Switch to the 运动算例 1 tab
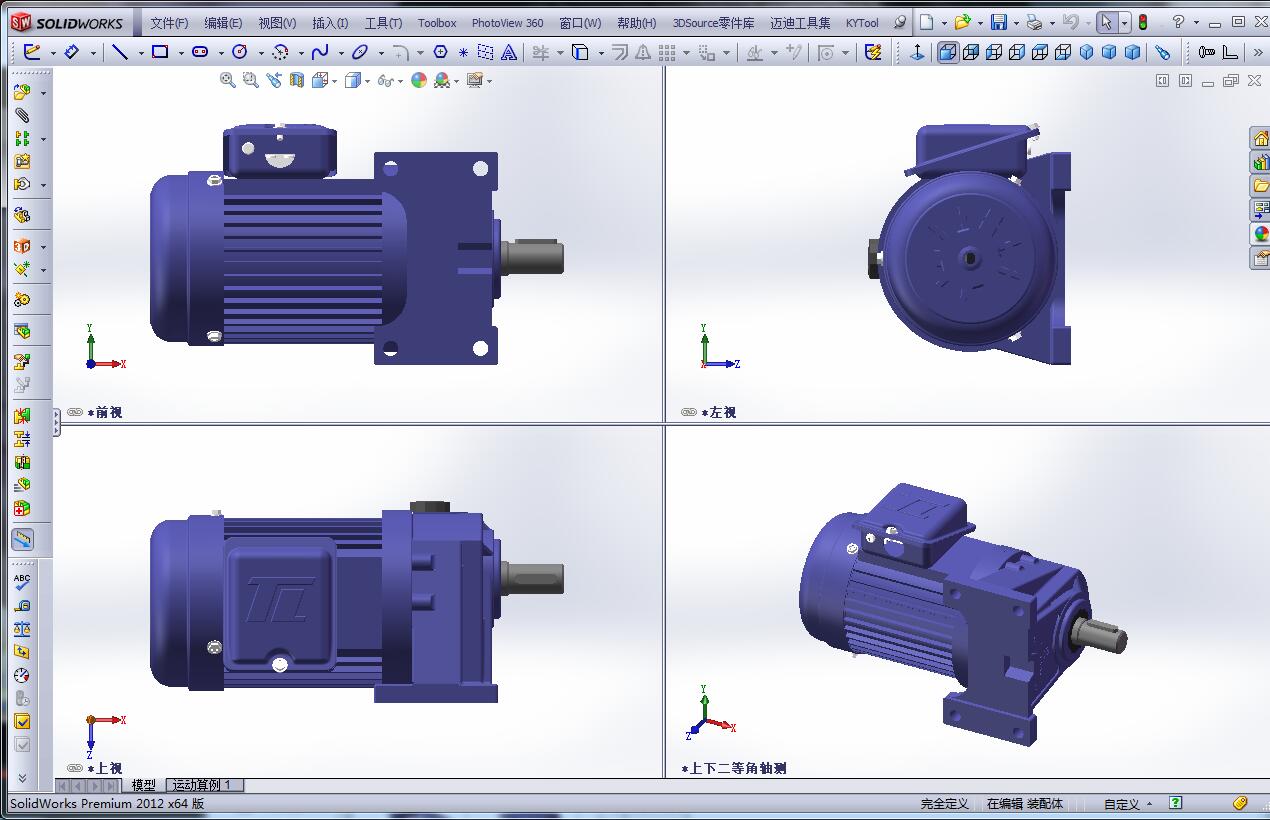This screenshot has width=1270, height=820. tap(203, 785)
